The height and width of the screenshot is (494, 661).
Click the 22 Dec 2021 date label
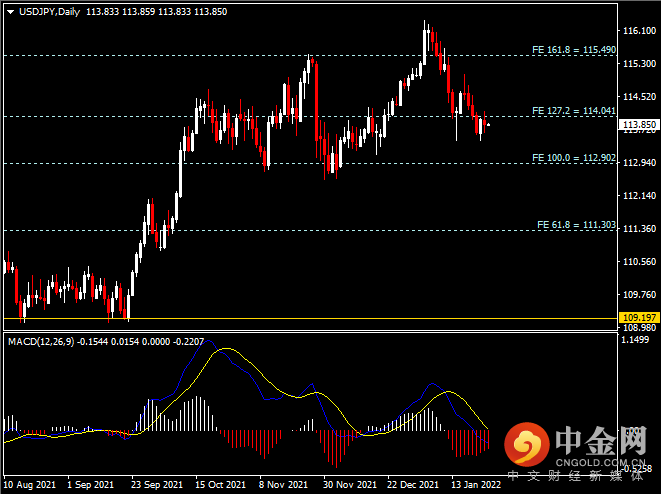pyautogui.click(x=413, y=485)
